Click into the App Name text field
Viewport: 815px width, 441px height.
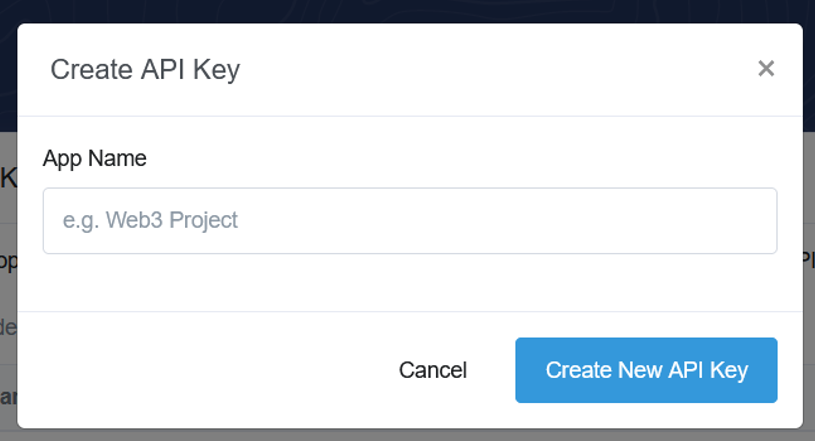(x=410, y=221)
